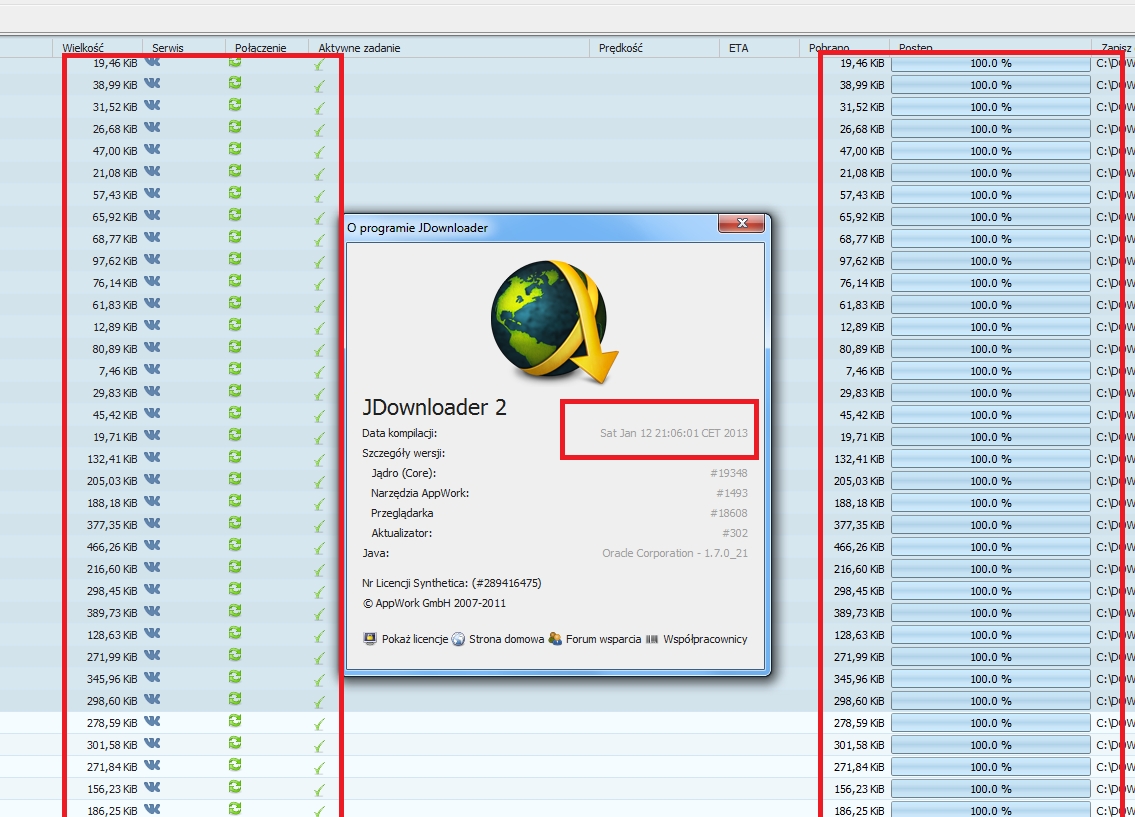Open the Forum wsparcia link

pyautogui.click(x=595, y=639)
